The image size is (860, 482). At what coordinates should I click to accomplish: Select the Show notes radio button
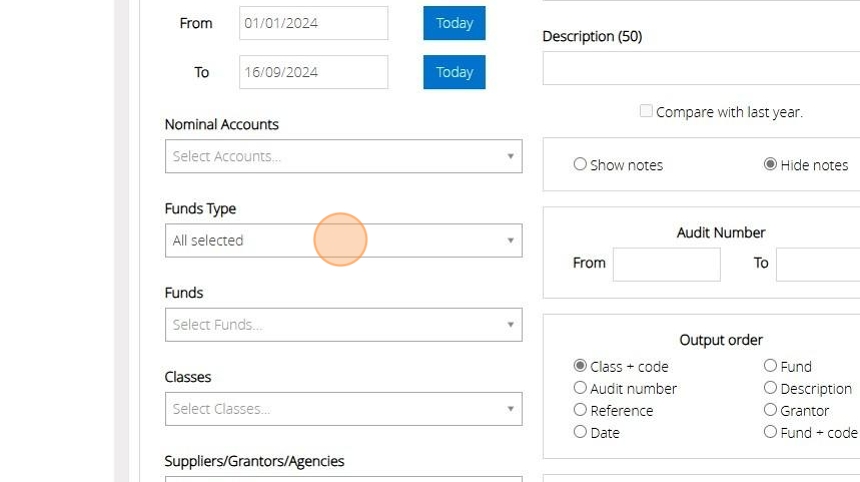tap(580, 164)
